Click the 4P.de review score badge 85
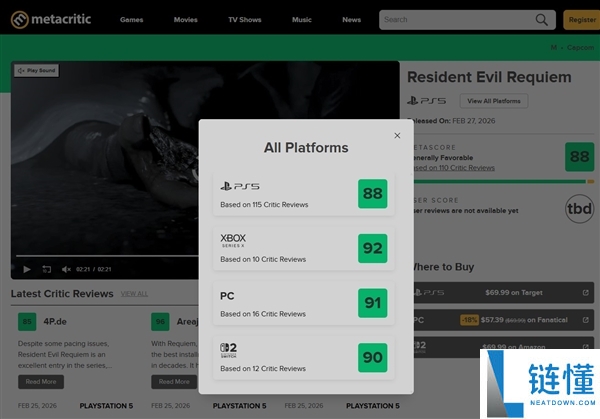 [27, 322]
